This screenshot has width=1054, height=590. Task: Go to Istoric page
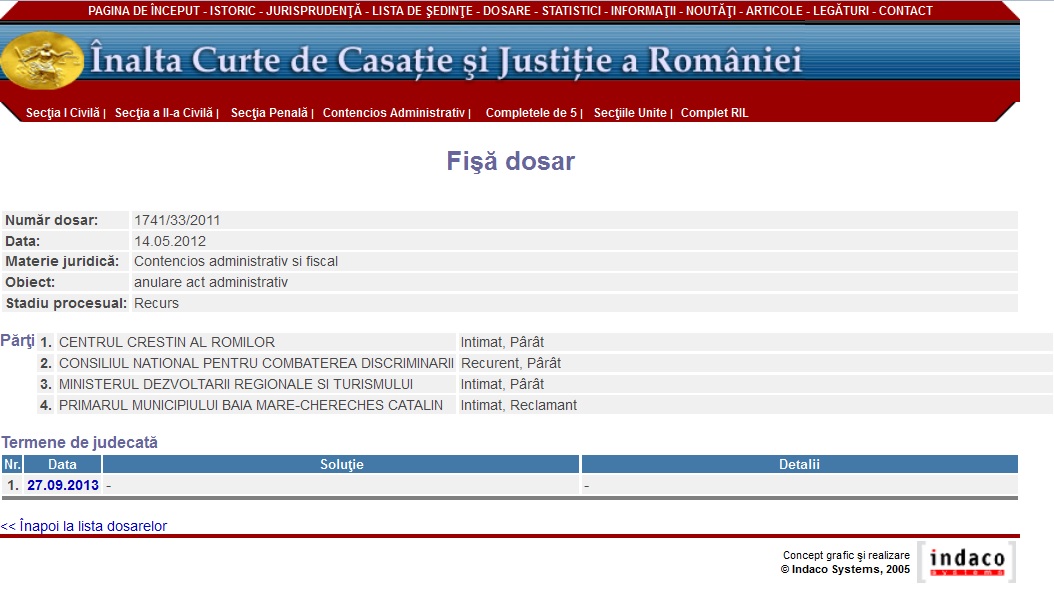pyautogui.click(x=232, y=11)
